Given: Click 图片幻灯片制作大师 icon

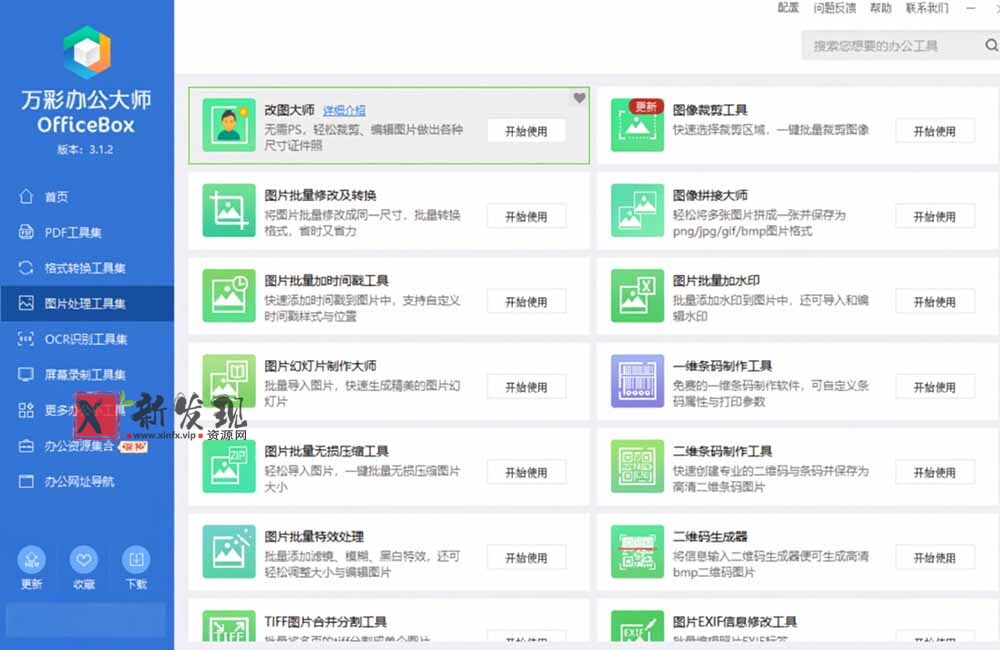Looking at the screenshot, I should (229, 381).
